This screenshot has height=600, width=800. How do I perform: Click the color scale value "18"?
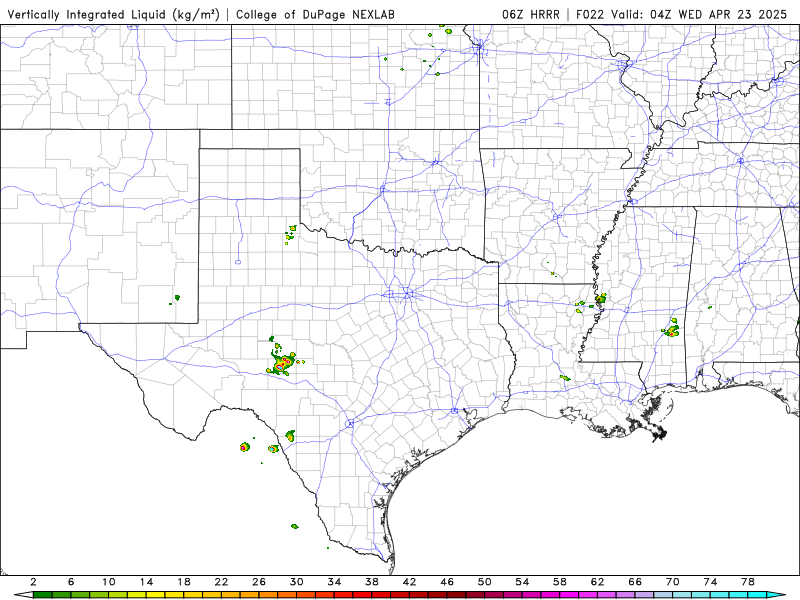click(x=184, y=582)
